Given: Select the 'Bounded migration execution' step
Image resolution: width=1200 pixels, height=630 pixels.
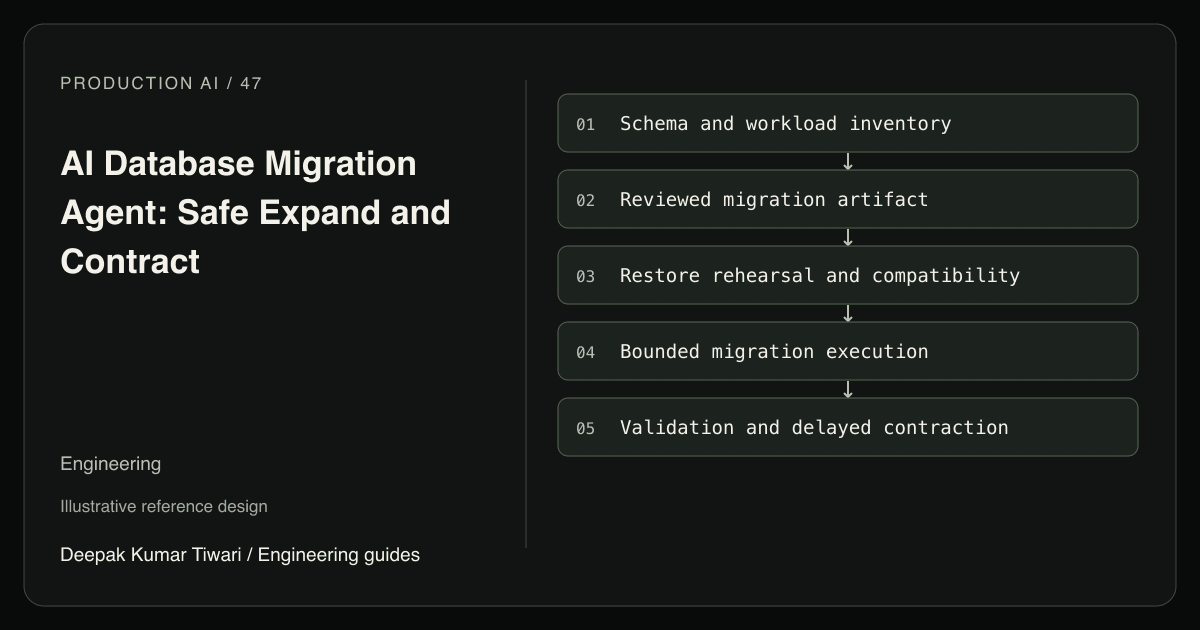Looking at the screenshot, I should pyautogui.click(x=848, y=351).
